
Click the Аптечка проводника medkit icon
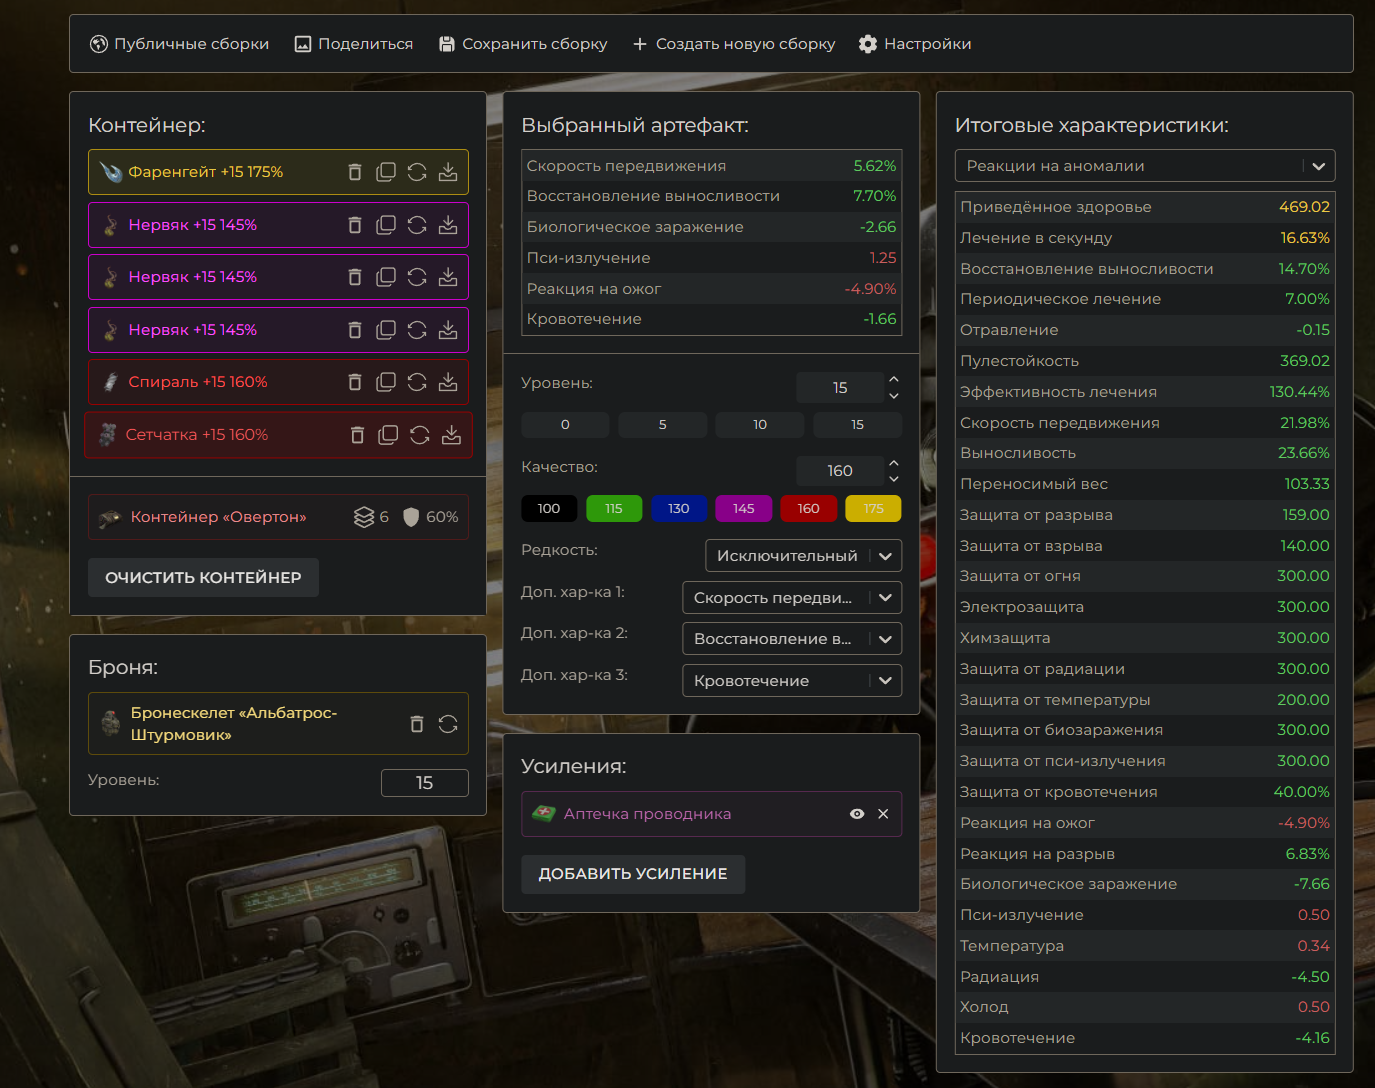(x=543, y=814)
